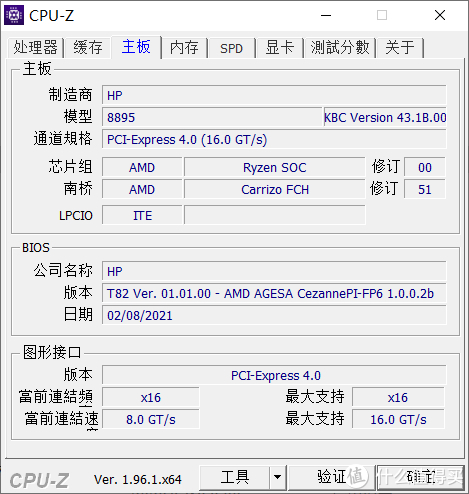The image size is (469, 494).
Task: Click the LPCIO vendor ITE
Action: [x=142, y=215]
